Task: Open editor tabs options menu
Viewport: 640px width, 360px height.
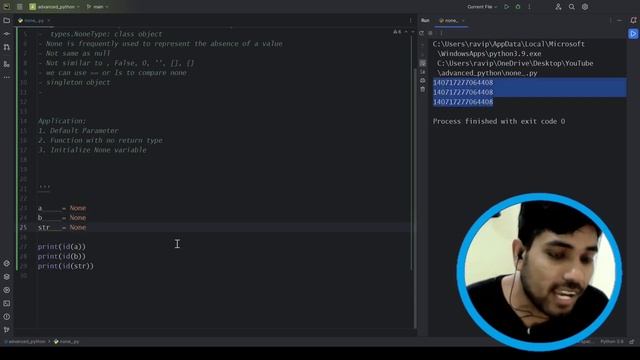Action: (x=410, y=20)
